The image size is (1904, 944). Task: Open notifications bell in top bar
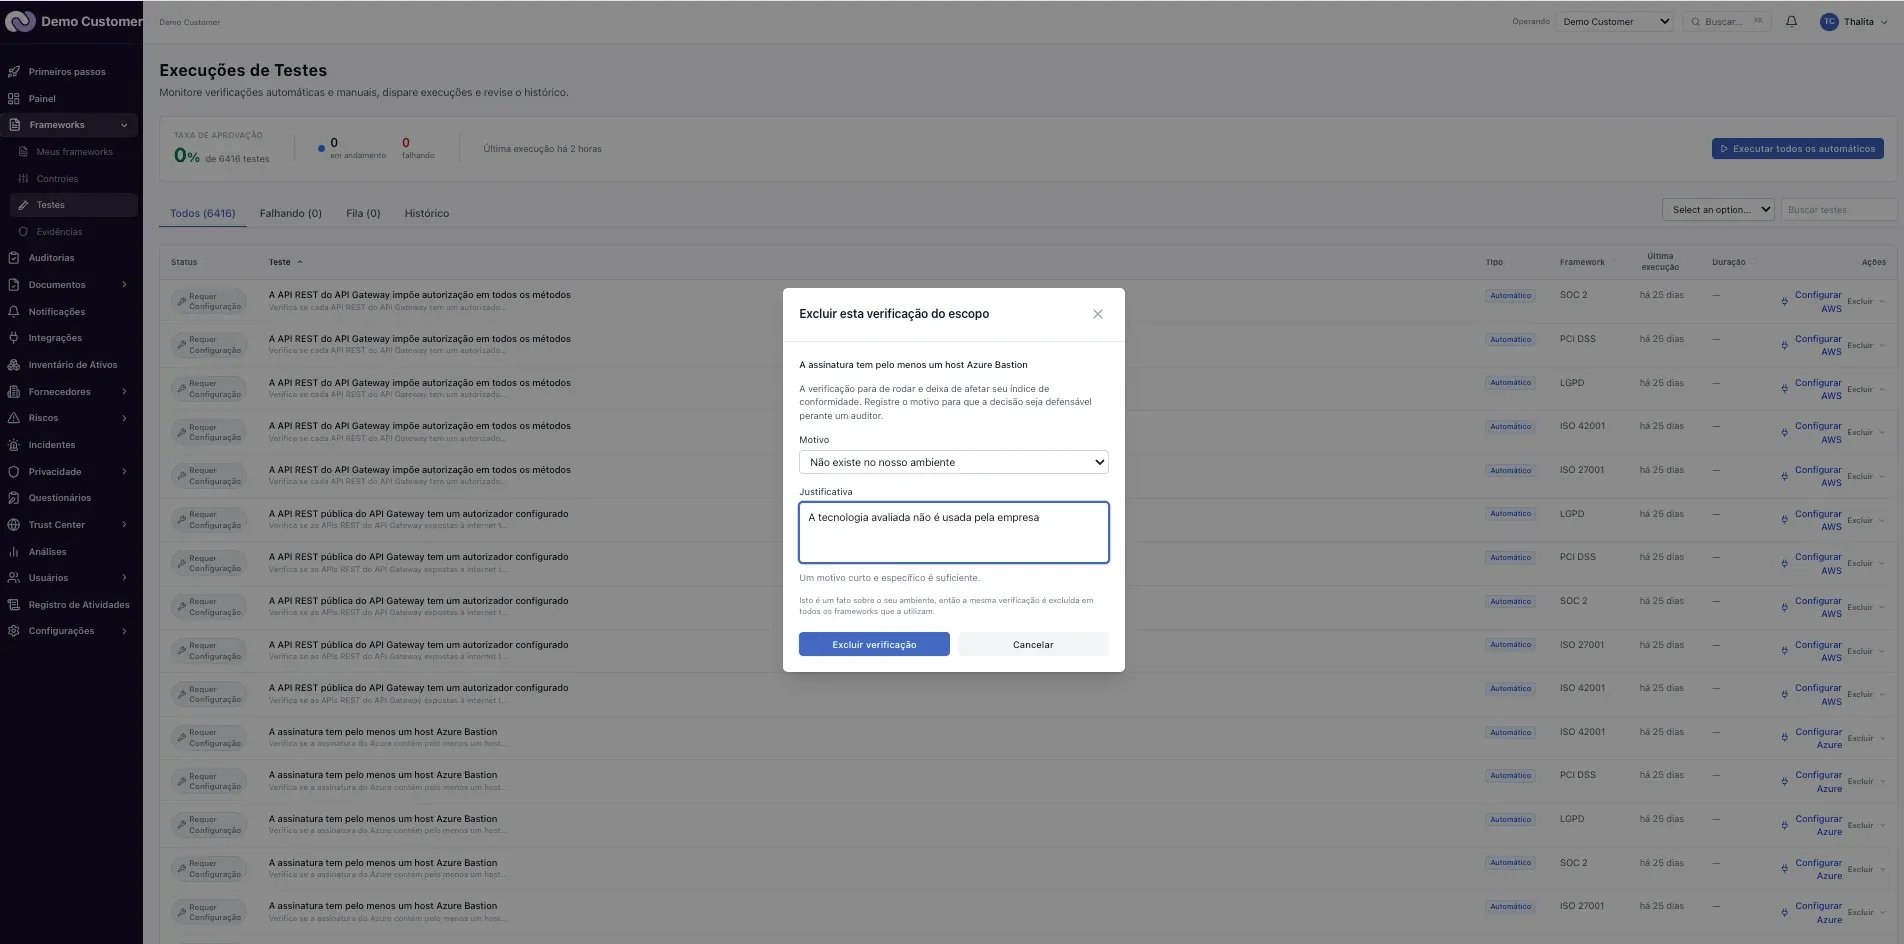point(1792,21)
